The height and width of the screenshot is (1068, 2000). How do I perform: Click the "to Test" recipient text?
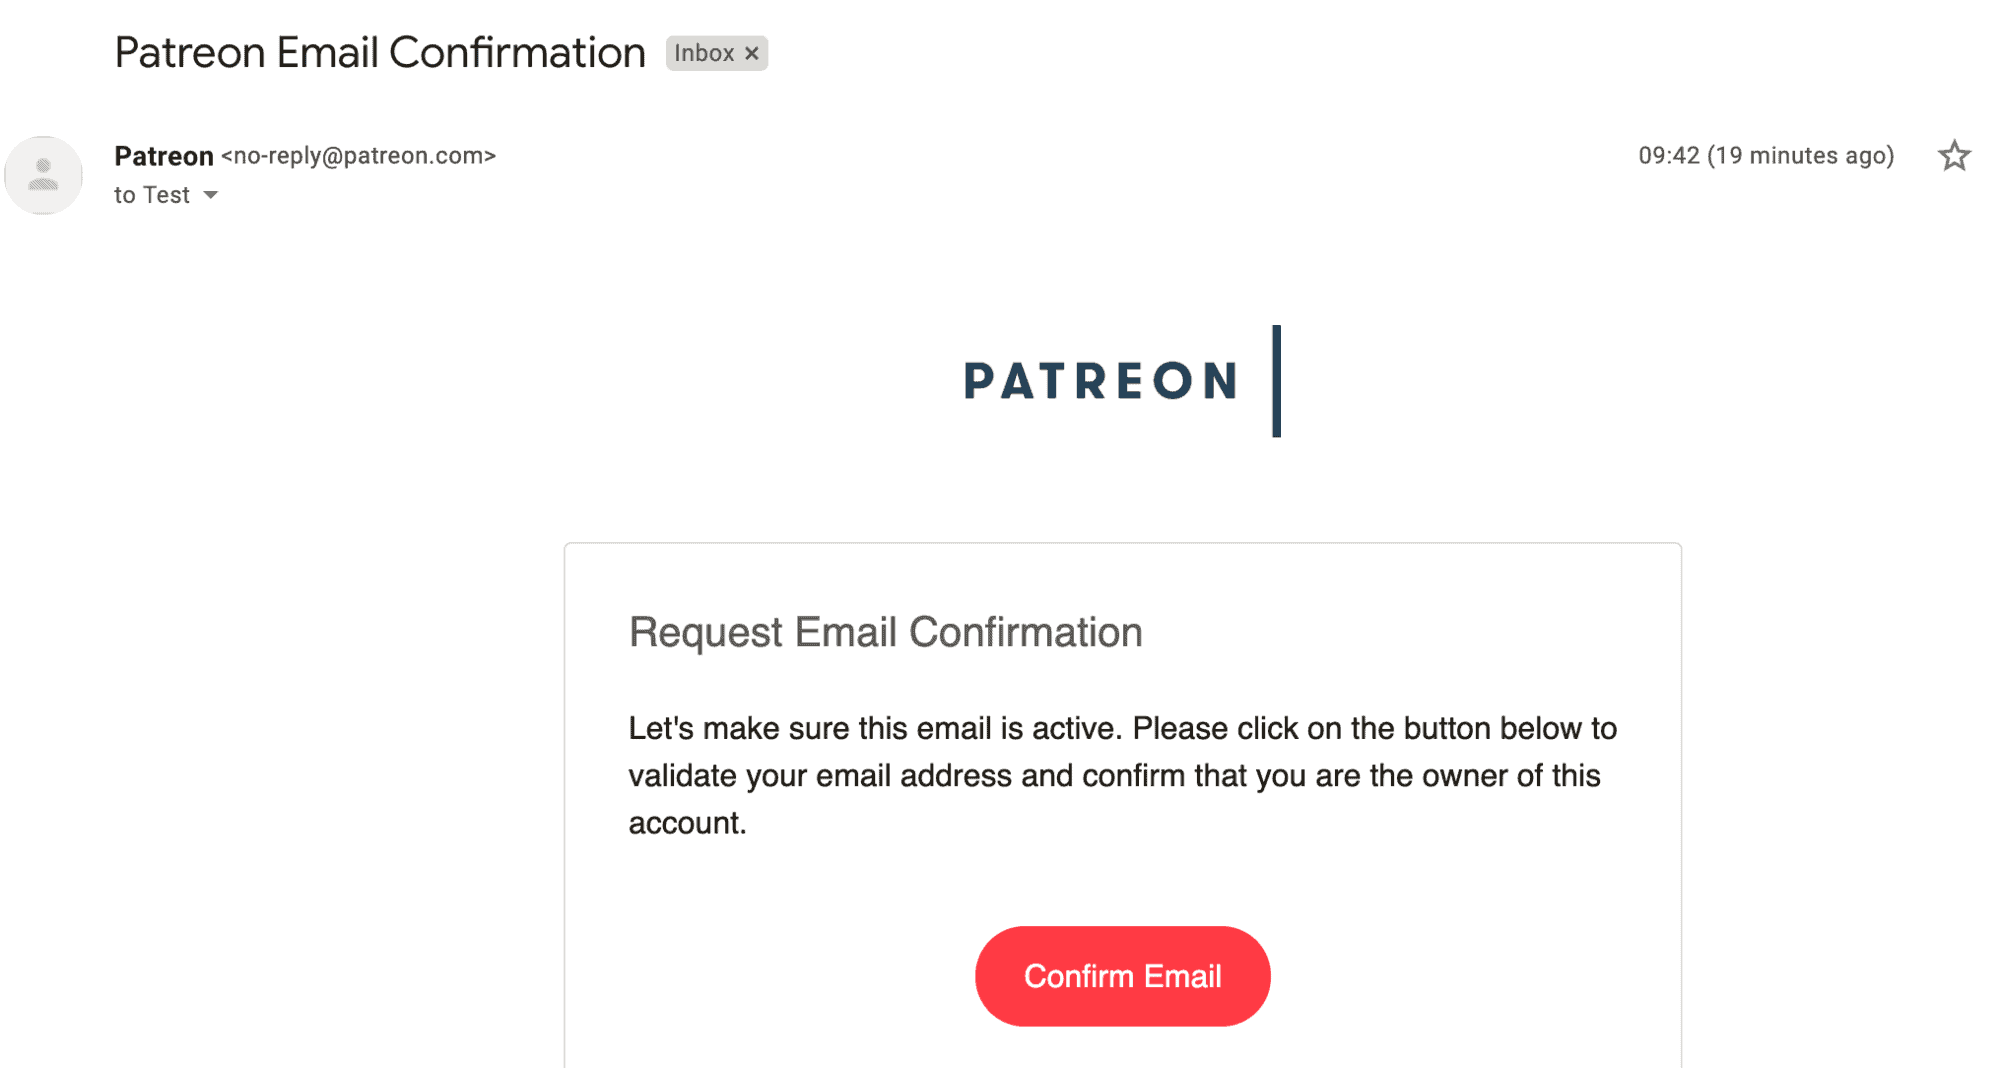coord(151,195)
